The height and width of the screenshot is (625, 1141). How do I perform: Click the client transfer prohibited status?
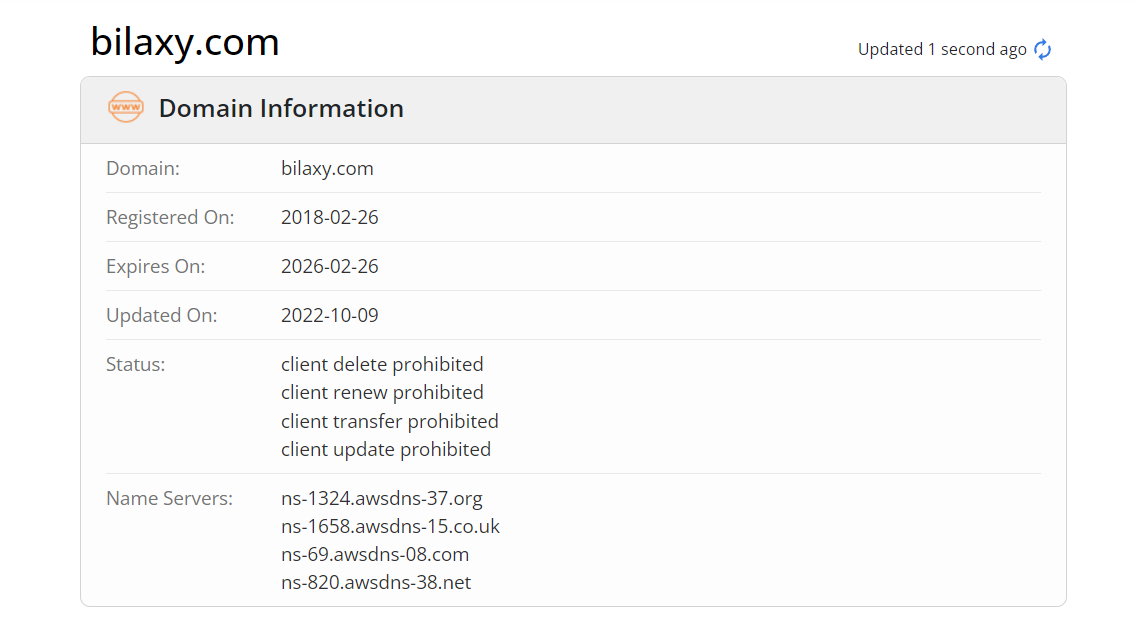pyautogui.click(x=389, y=421)
